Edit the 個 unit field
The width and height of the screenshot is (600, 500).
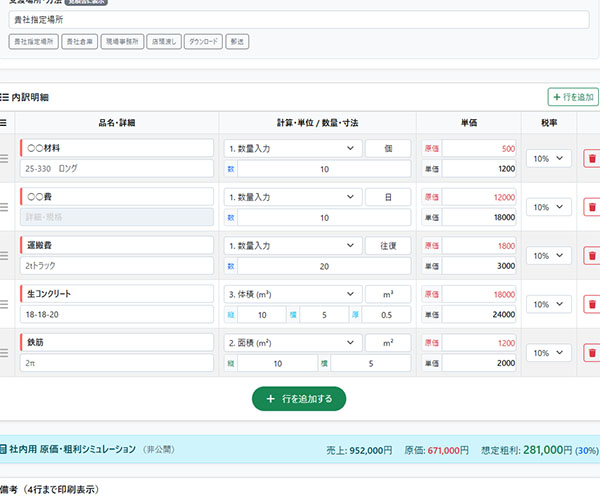(388, 148)
